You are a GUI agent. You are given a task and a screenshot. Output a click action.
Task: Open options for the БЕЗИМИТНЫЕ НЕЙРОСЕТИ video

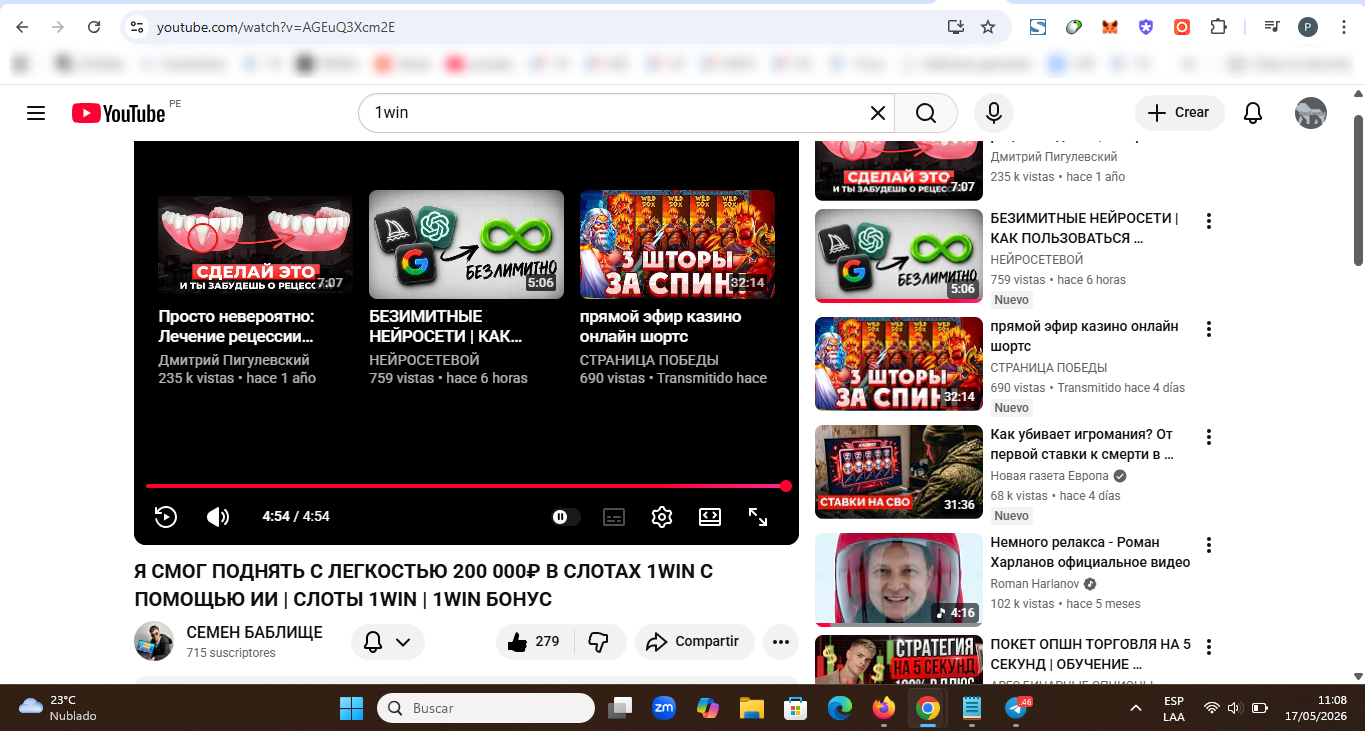pyautogui.click(x=1208, y=221)
